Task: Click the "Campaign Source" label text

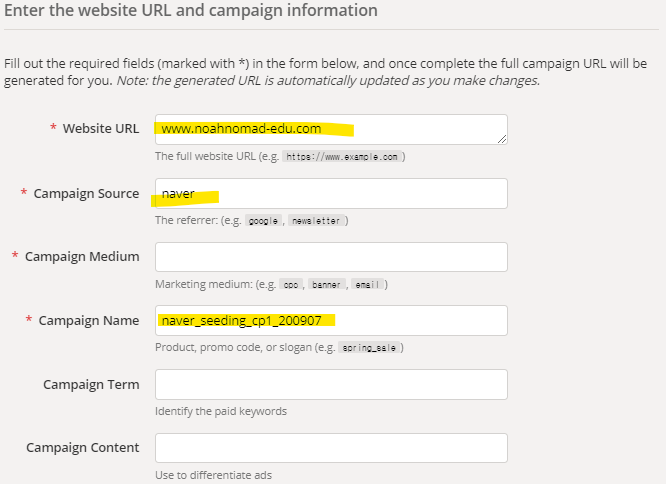Action: (x=86, y=193)
